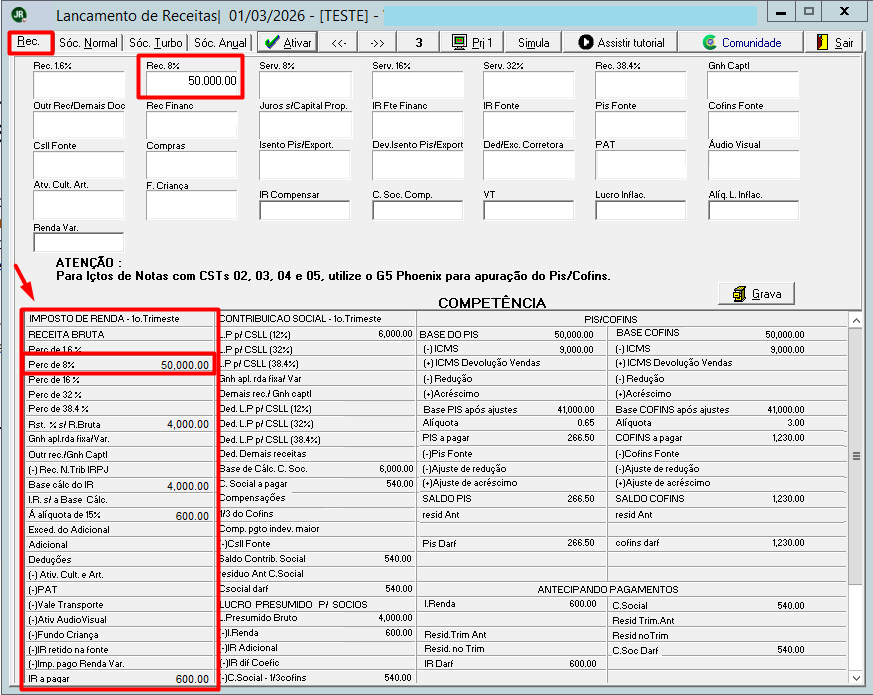This screenshot has width=873, height=695.
Task: Click the IR Compensar input field
Action: pos(305,211)
